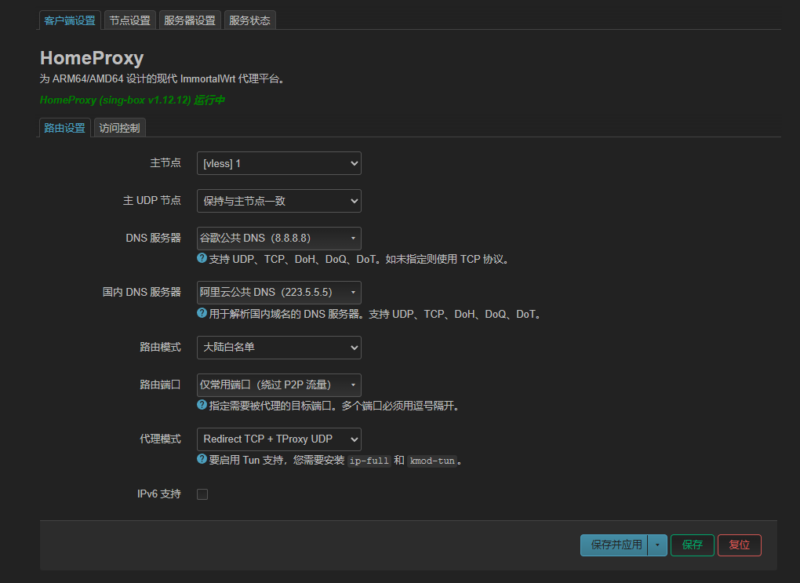
Task: Open the DNS 服务器 selection dropdown
Action: click(x=279, y=238)
